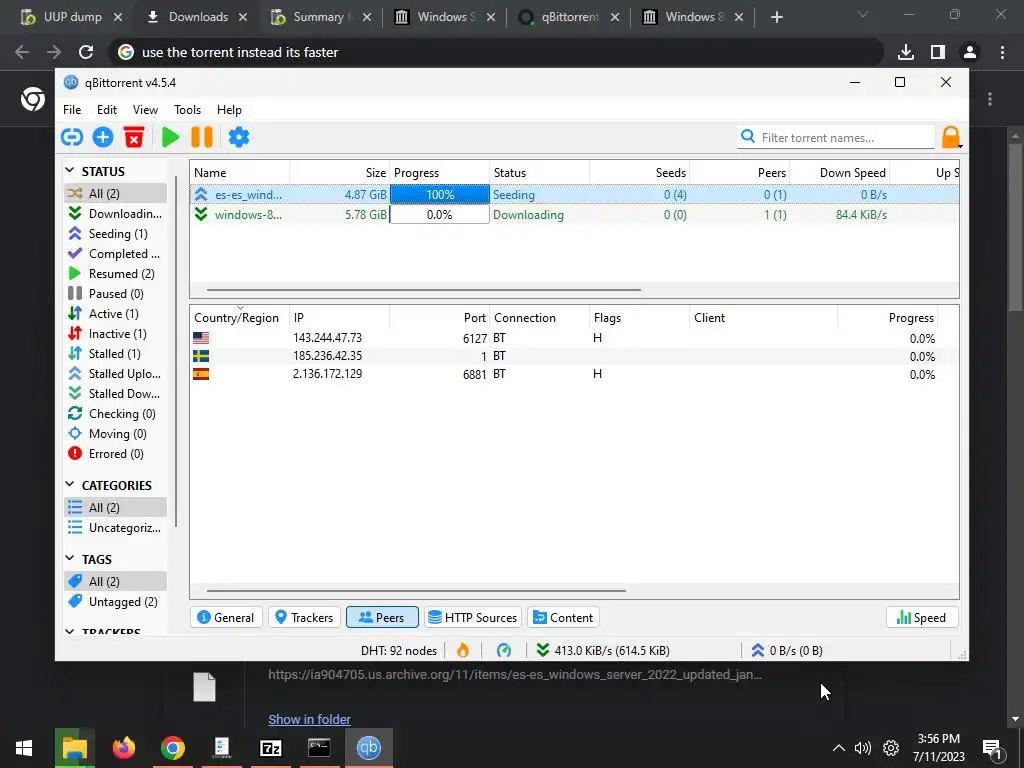
Task: Select Untagged (2) tag filter
Action: click(116, 601)
